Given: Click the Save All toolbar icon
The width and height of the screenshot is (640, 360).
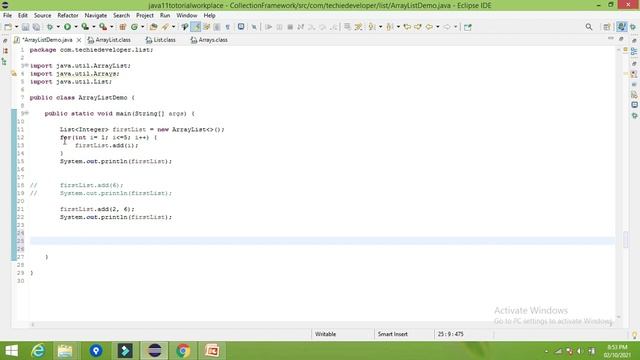Looking at the screenshot, I should tap(36, 27).
